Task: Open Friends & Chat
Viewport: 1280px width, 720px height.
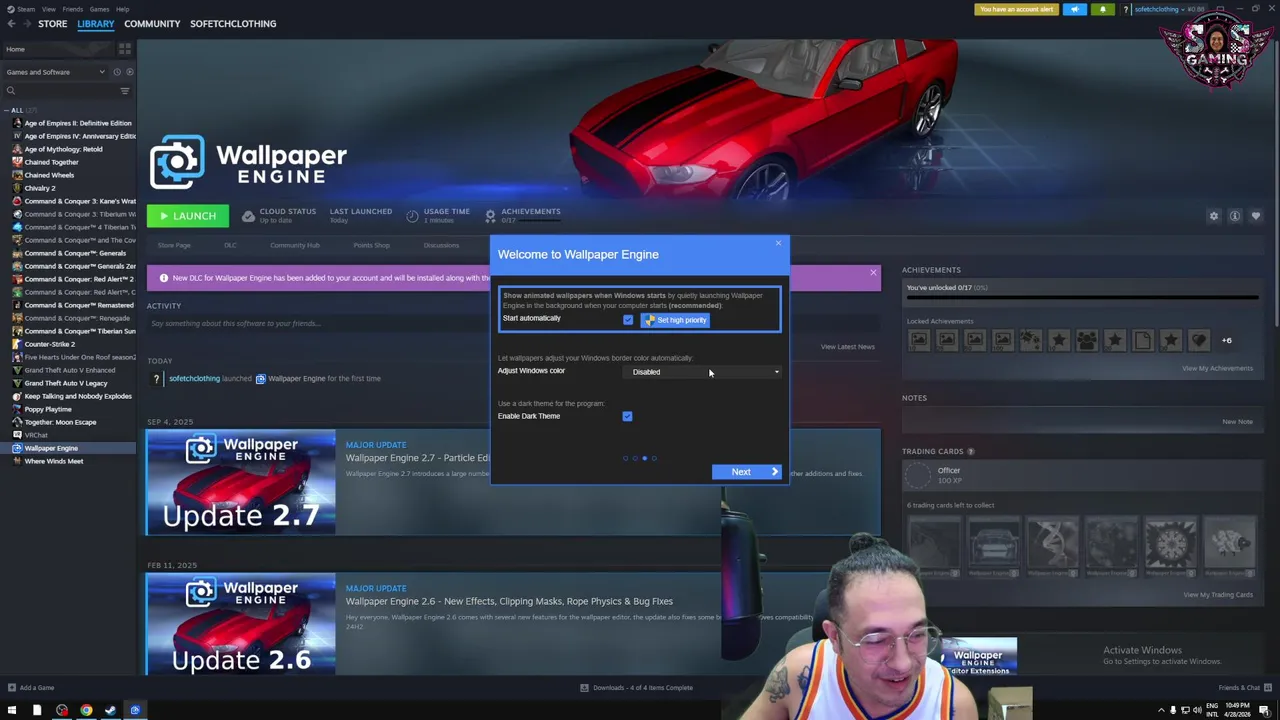Action: 1244,687
